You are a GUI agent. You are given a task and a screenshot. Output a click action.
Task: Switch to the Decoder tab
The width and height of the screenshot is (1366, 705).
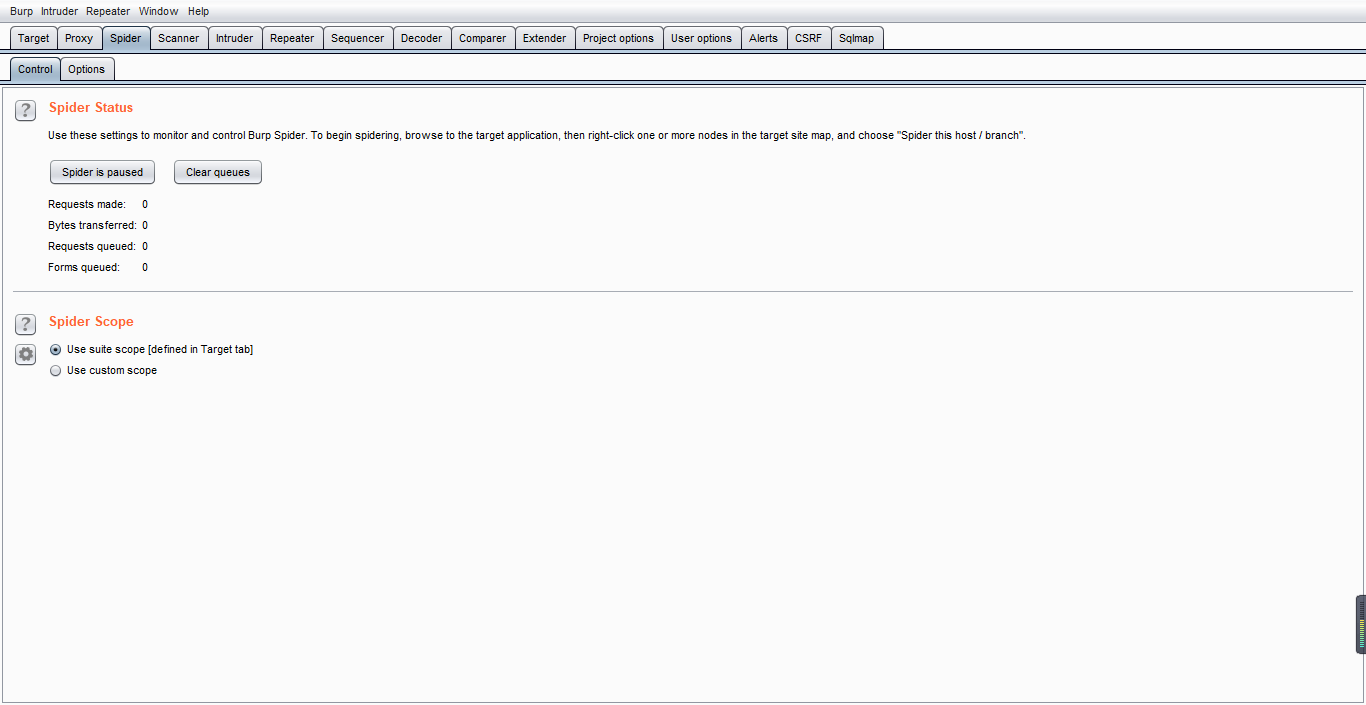coord(422,38)
